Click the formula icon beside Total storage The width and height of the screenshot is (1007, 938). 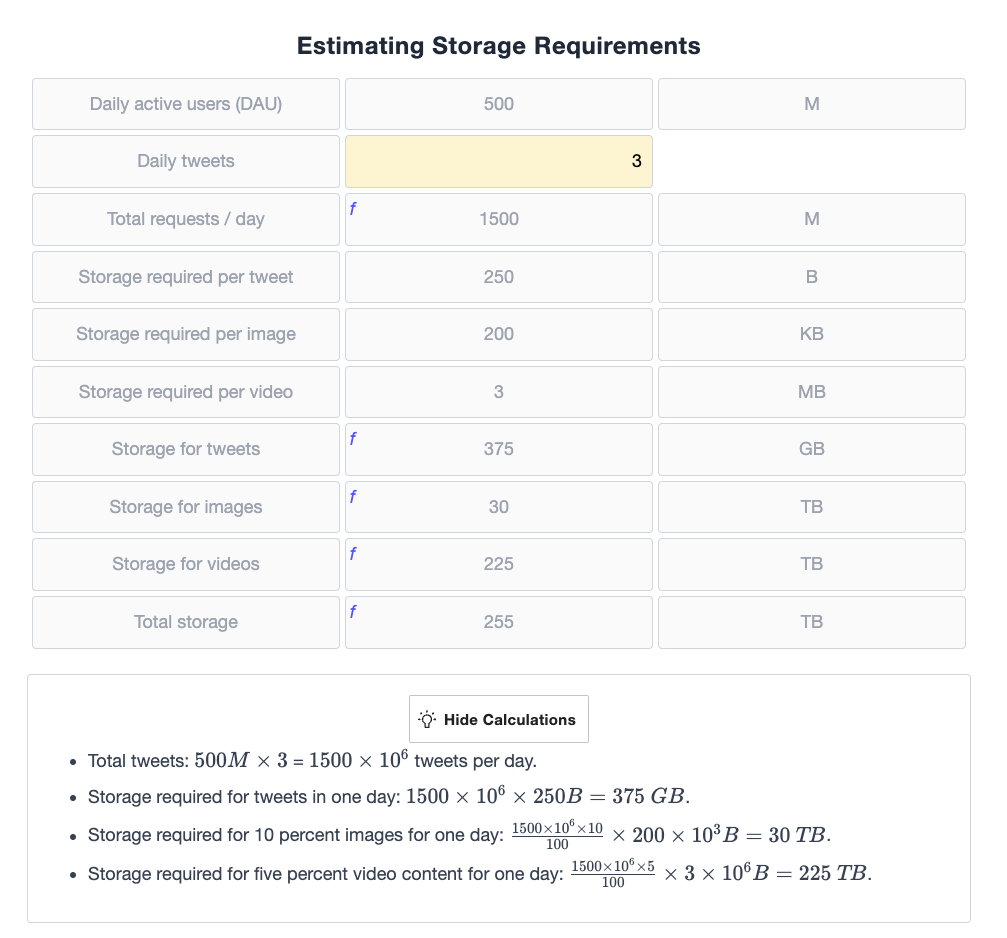pos(353,611)
